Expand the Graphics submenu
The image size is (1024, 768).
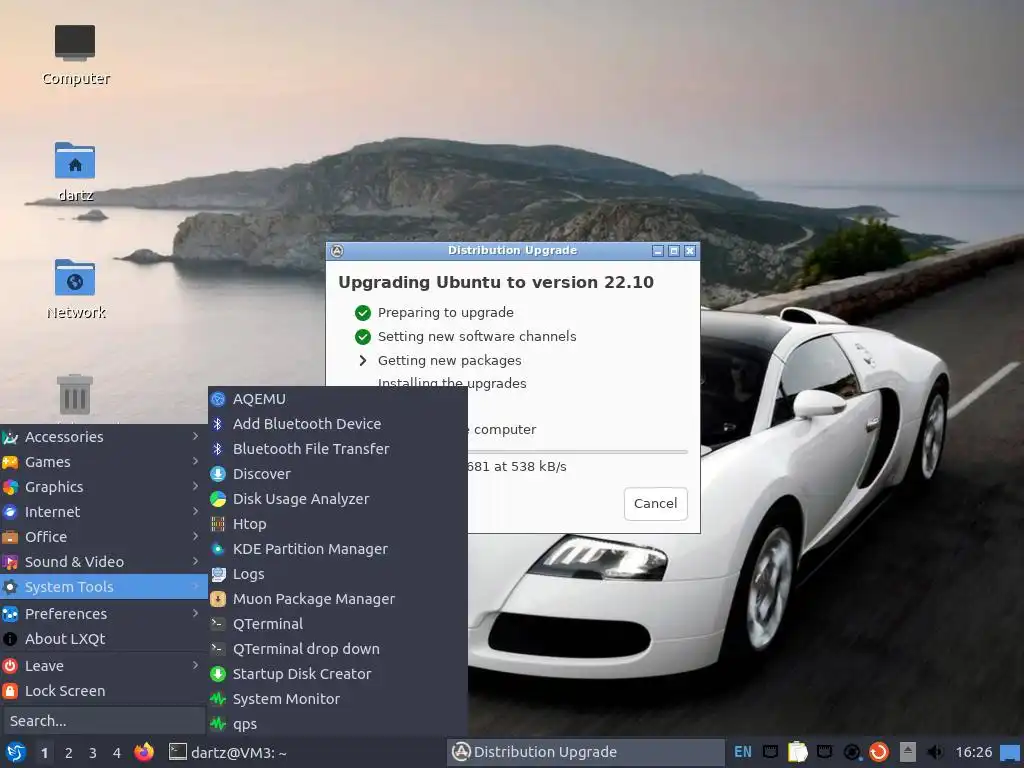pos(104,487)
